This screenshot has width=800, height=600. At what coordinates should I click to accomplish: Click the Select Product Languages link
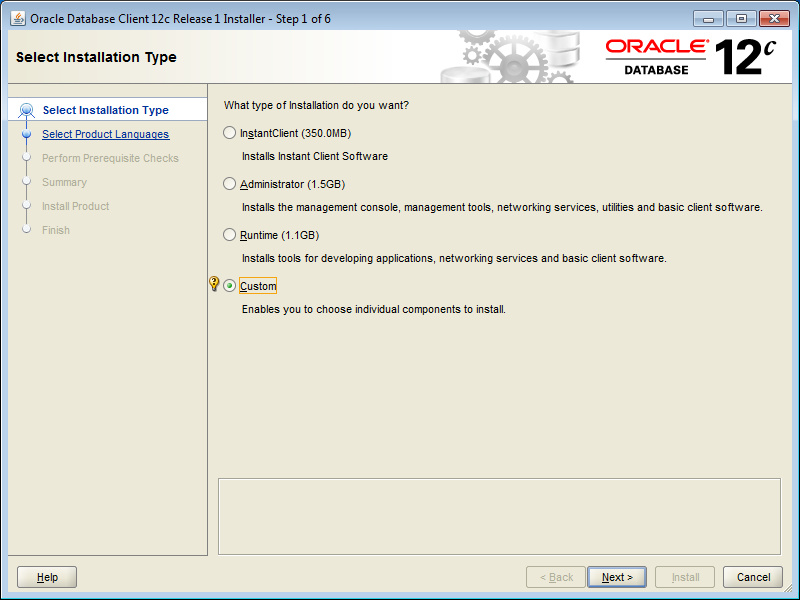pos(104,134)
